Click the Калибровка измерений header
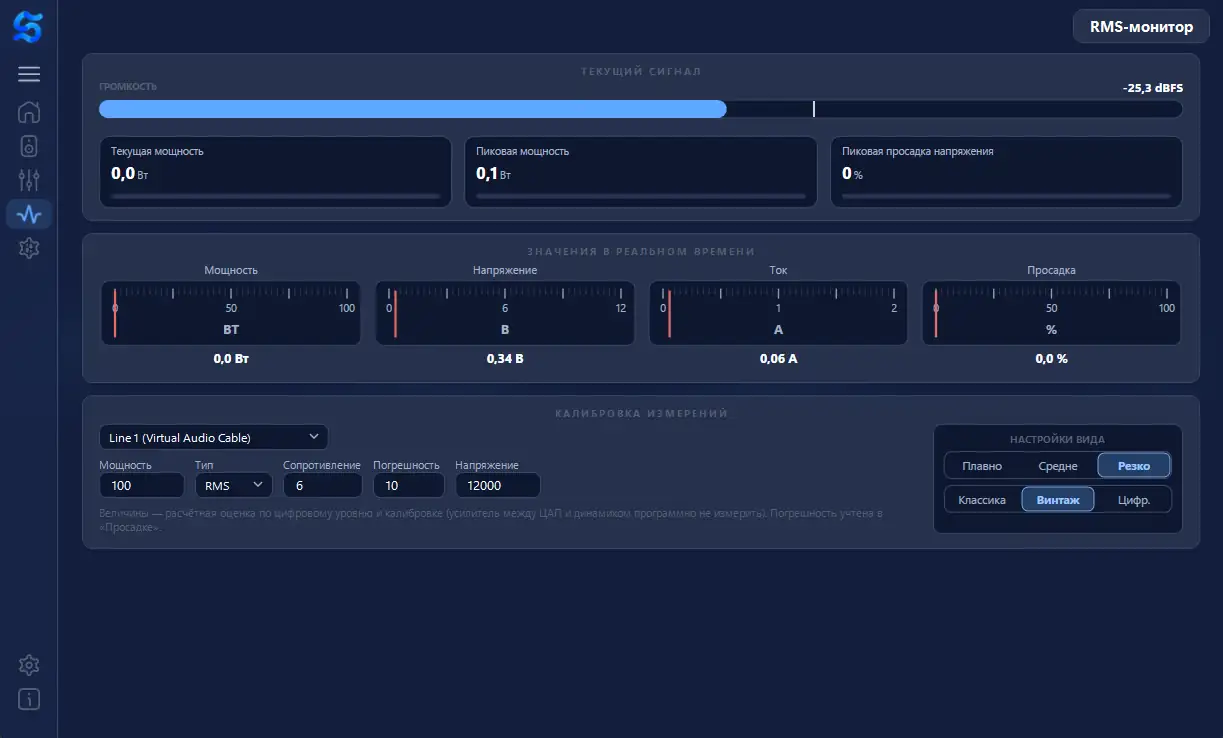The image size is (1223, 738). (x=641, y=413)
